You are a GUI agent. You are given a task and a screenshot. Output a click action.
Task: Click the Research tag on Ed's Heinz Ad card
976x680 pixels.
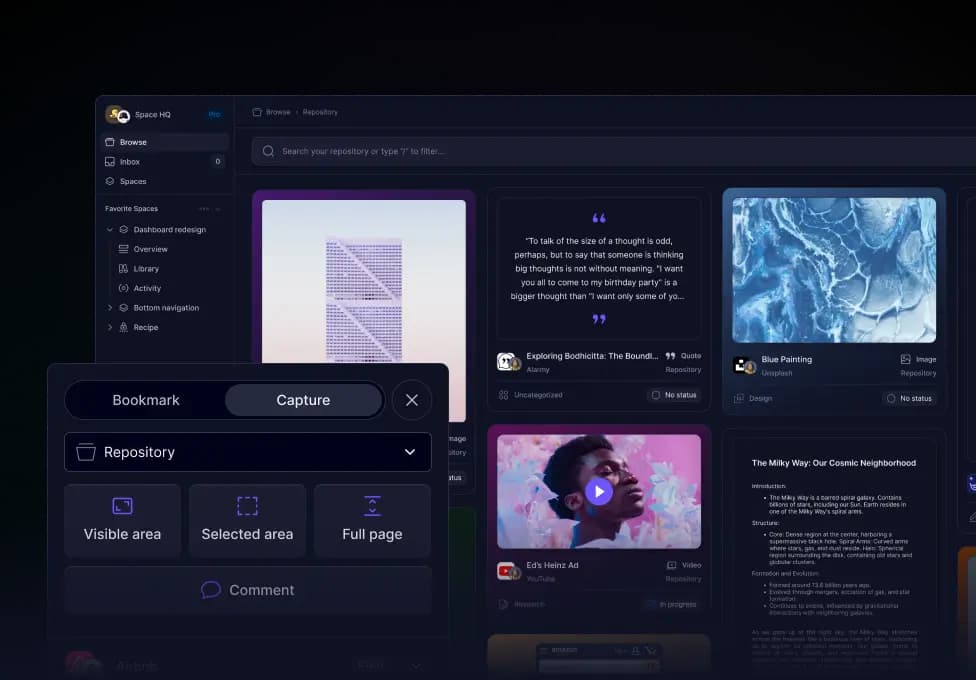point(522,604)
